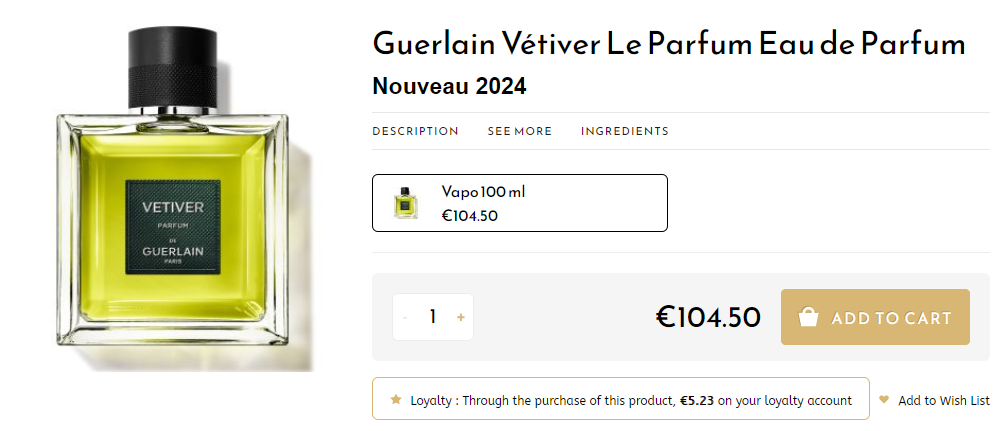Click the Nouveau 2024 subtitle
The width and height of the screenshot is (998, 431).
pos(449,87)
